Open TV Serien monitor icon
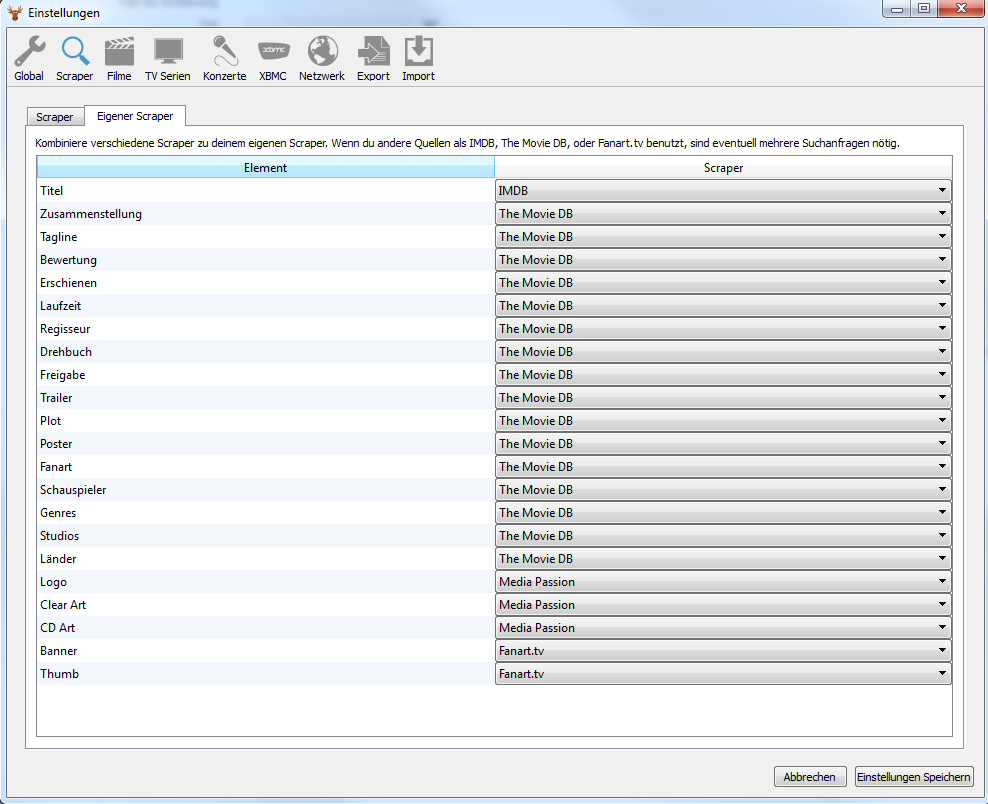 point(168,52)
